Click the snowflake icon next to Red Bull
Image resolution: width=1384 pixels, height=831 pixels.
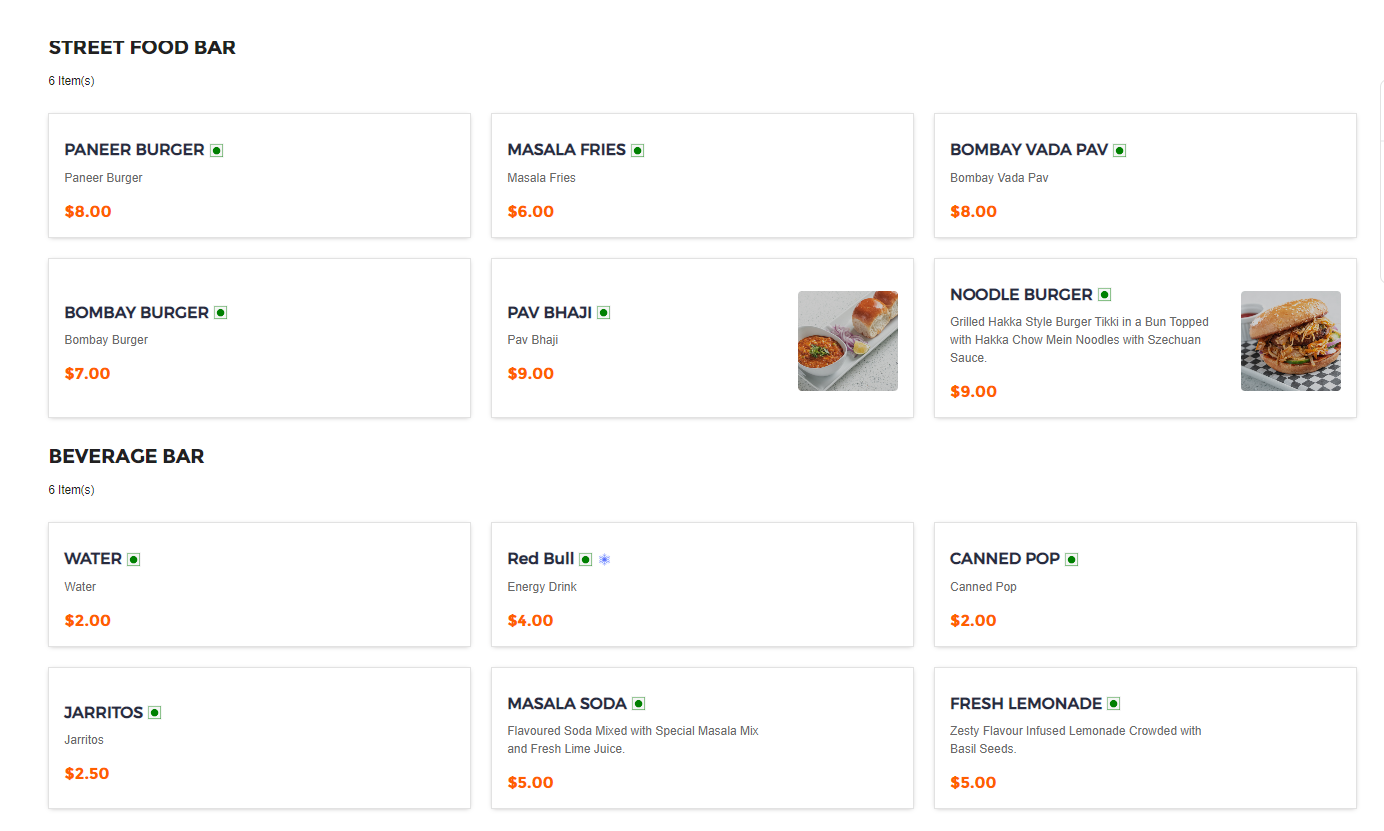click(x=604, y=559)
